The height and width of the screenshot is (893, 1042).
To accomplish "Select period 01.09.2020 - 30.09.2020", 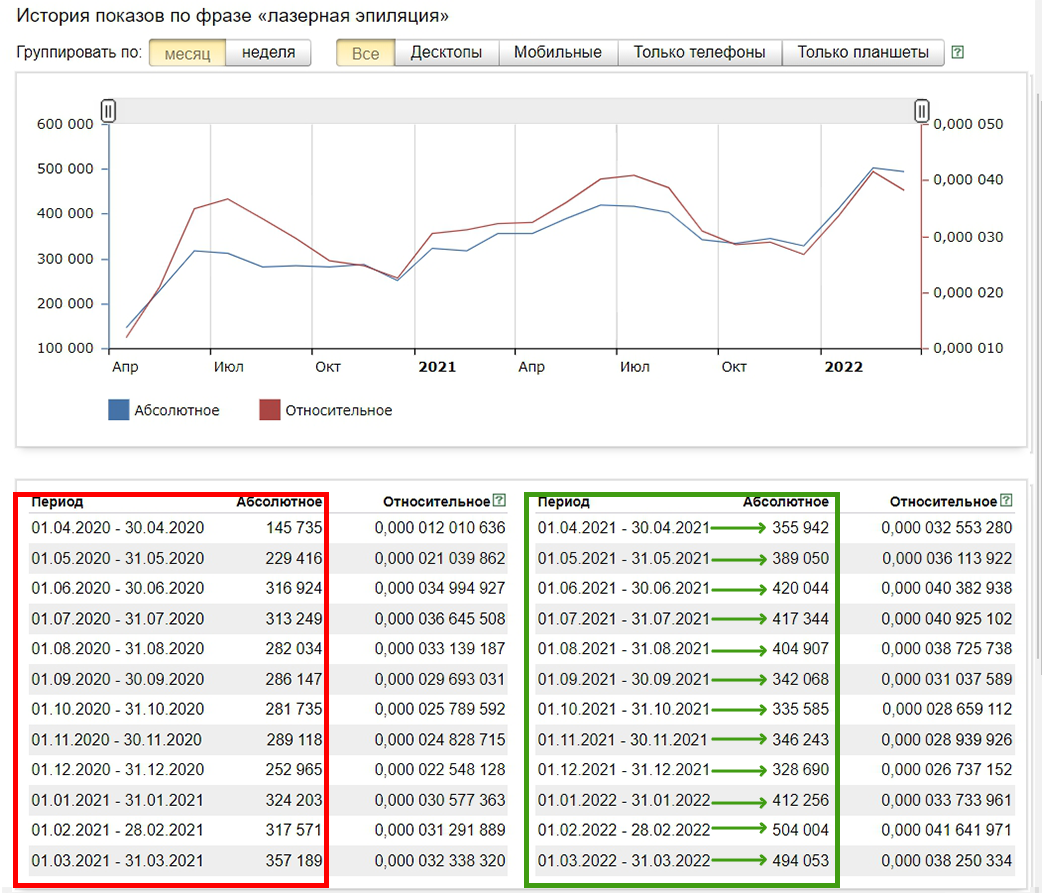I will click(118, 679).
